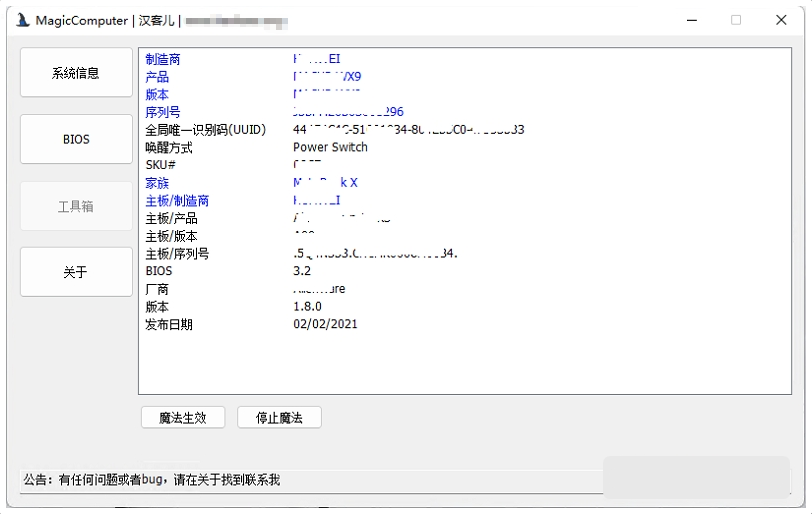Viewport: 812px width, 514px height.
Task: Minimize the MagicComputer window
Action: click(692, 20)
